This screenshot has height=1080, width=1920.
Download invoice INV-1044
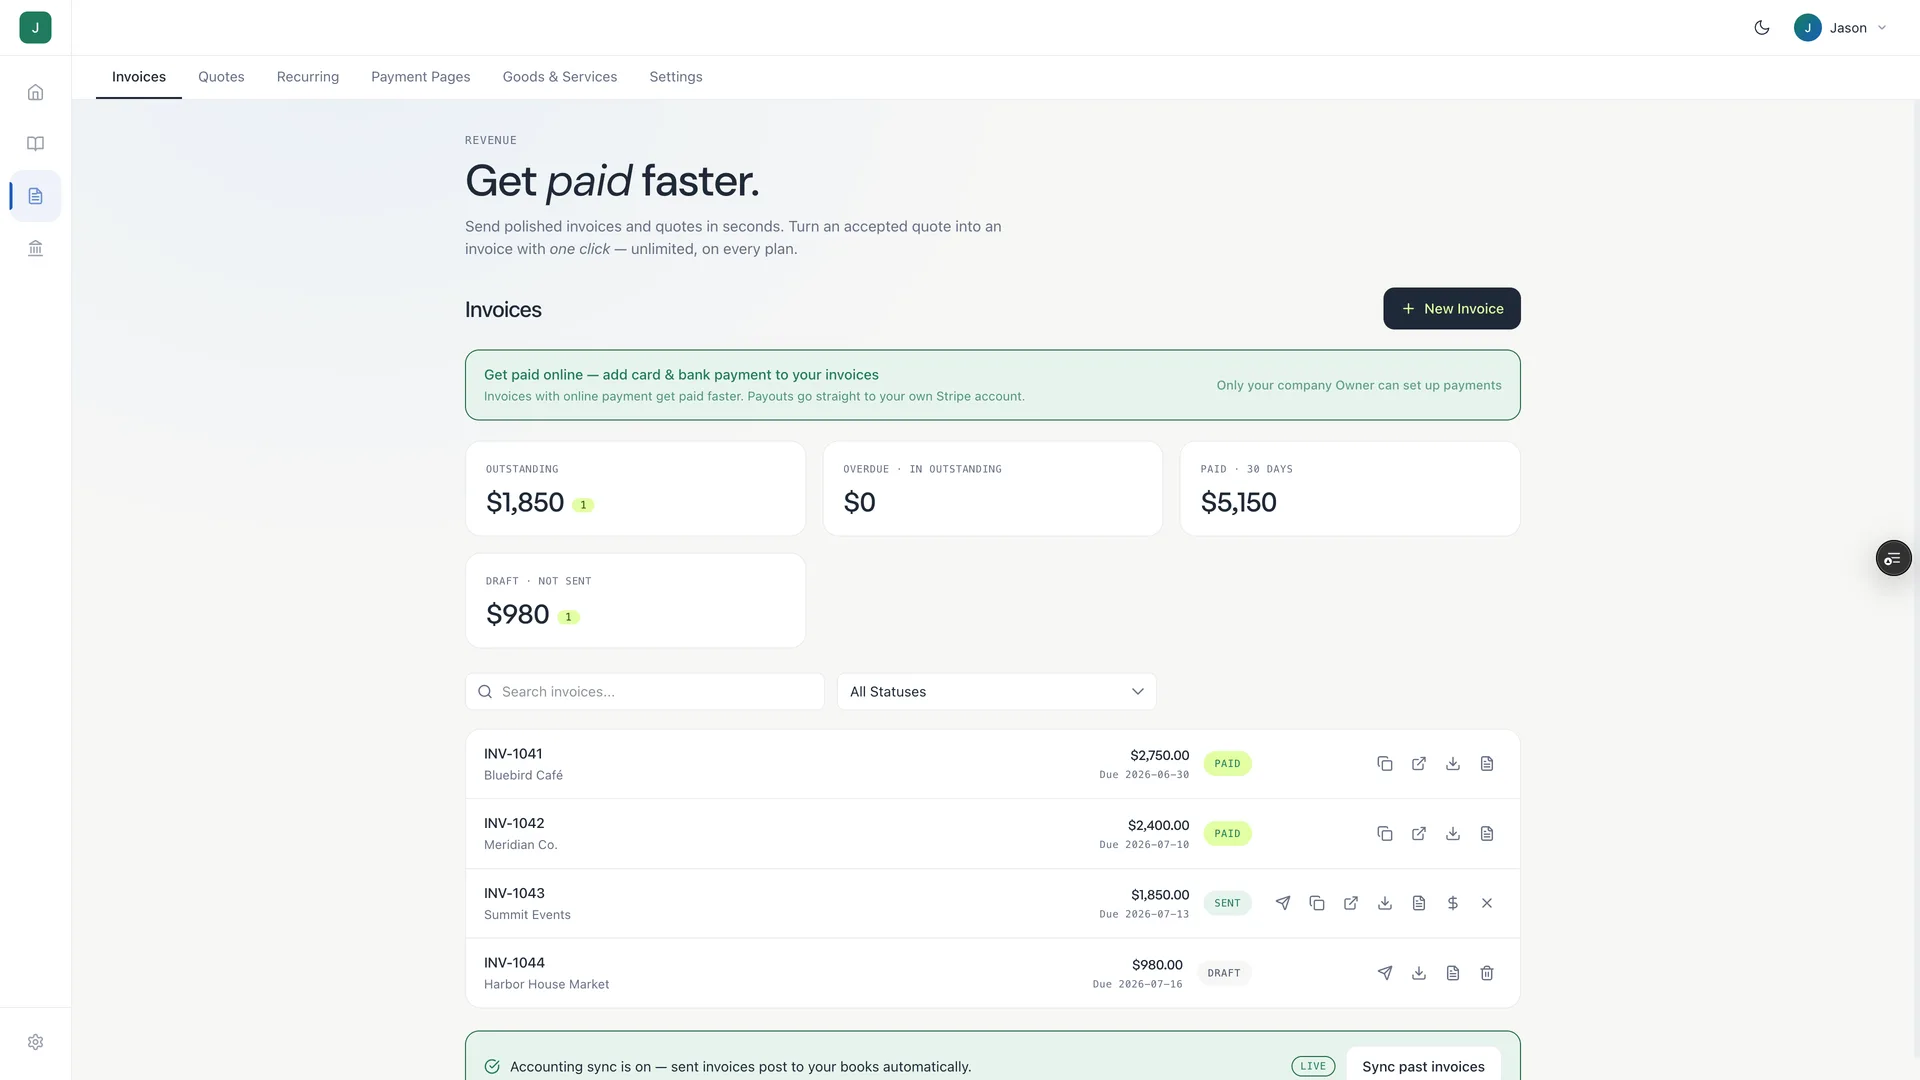[1419, 973]
